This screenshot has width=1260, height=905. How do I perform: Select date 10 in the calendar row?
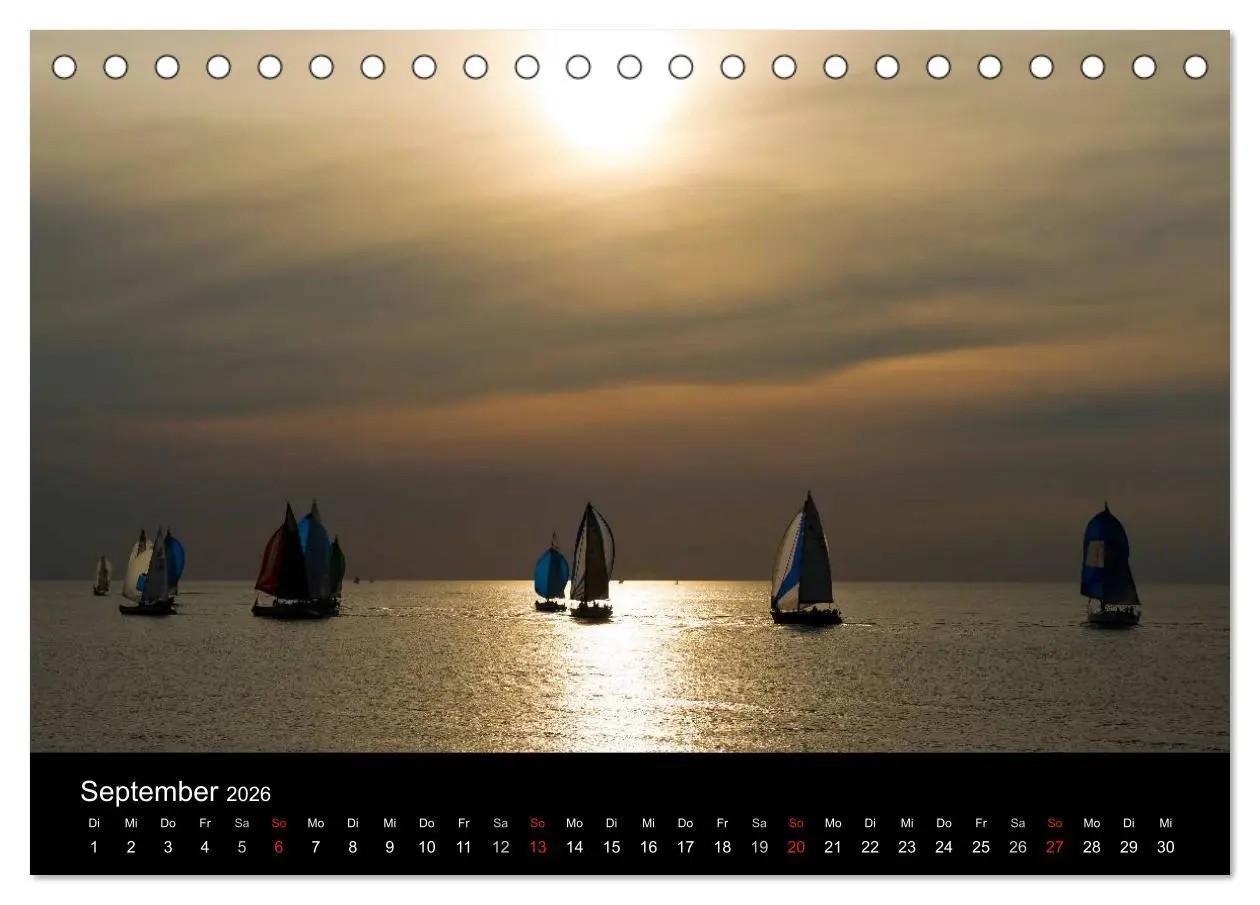coord(427,847)
